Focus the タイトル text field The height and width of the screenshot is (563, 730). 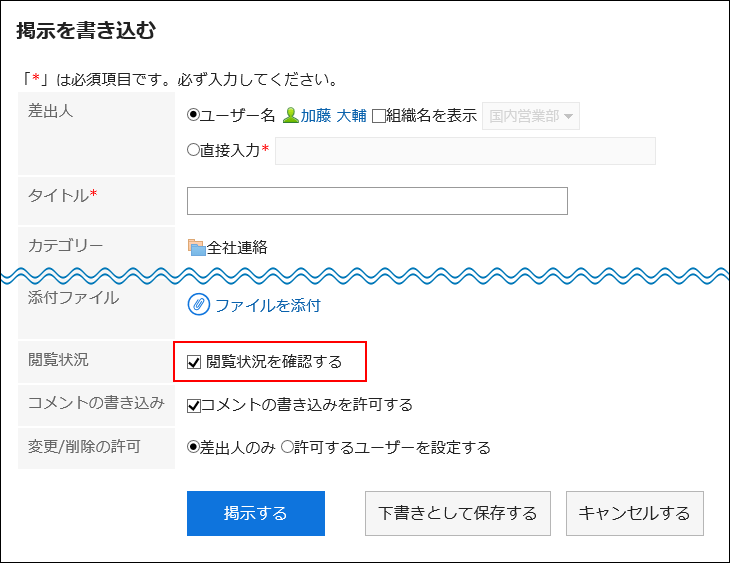coord(377,201)
